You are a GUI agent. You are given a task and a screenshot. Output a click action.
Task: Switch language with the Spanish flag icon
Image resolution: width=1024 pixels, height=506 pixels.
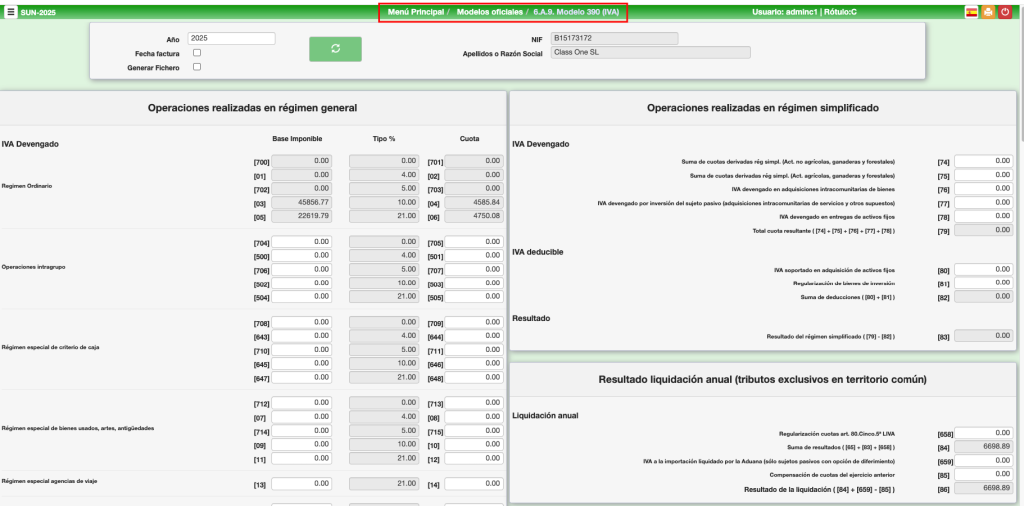(x=971, y=12)
